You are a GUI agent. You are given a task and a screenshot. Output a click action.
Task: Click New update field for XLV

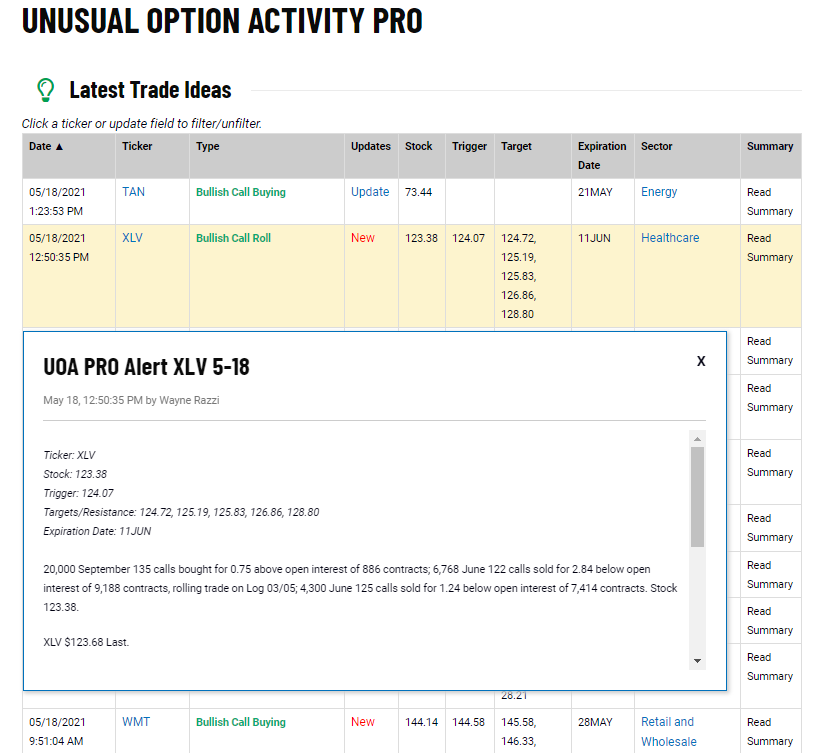[363, 238]
